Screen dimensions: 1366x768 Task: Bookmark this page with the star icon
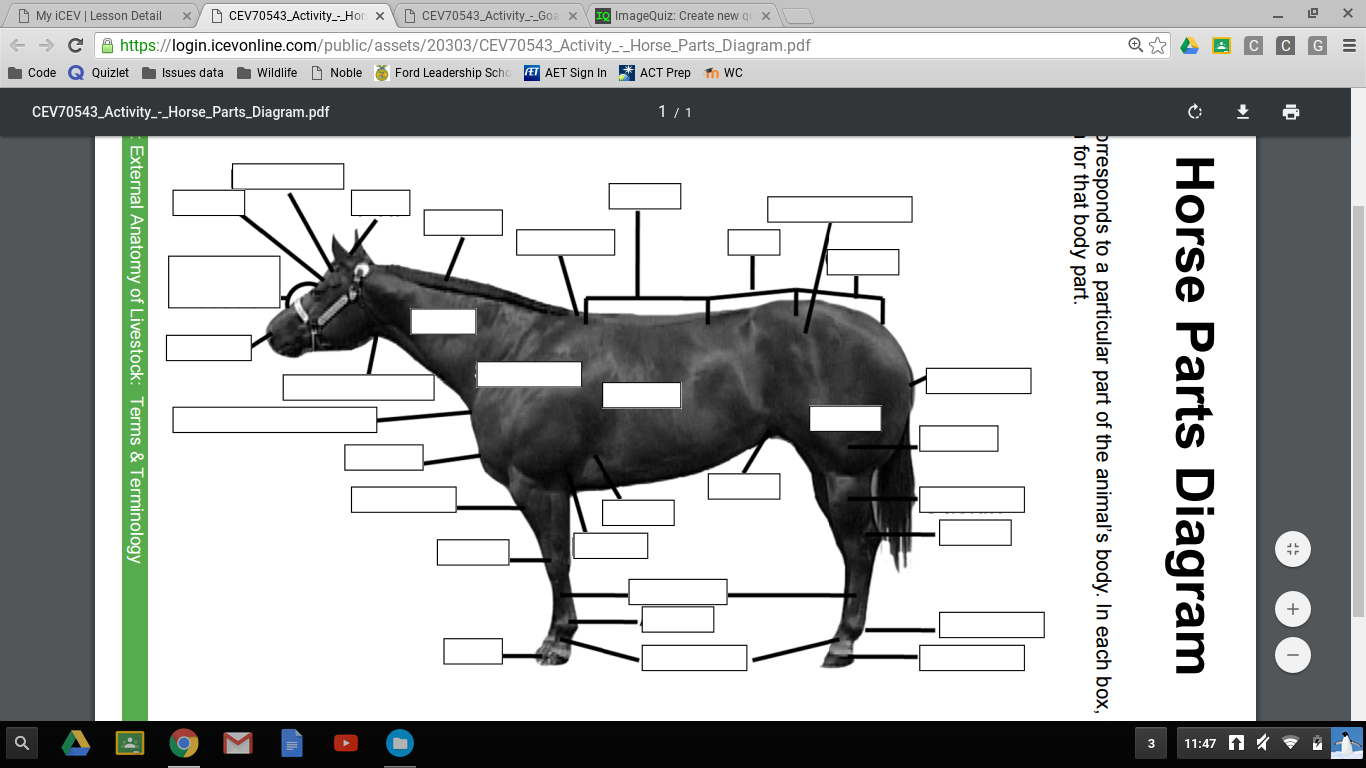(x=1158, y=46)
